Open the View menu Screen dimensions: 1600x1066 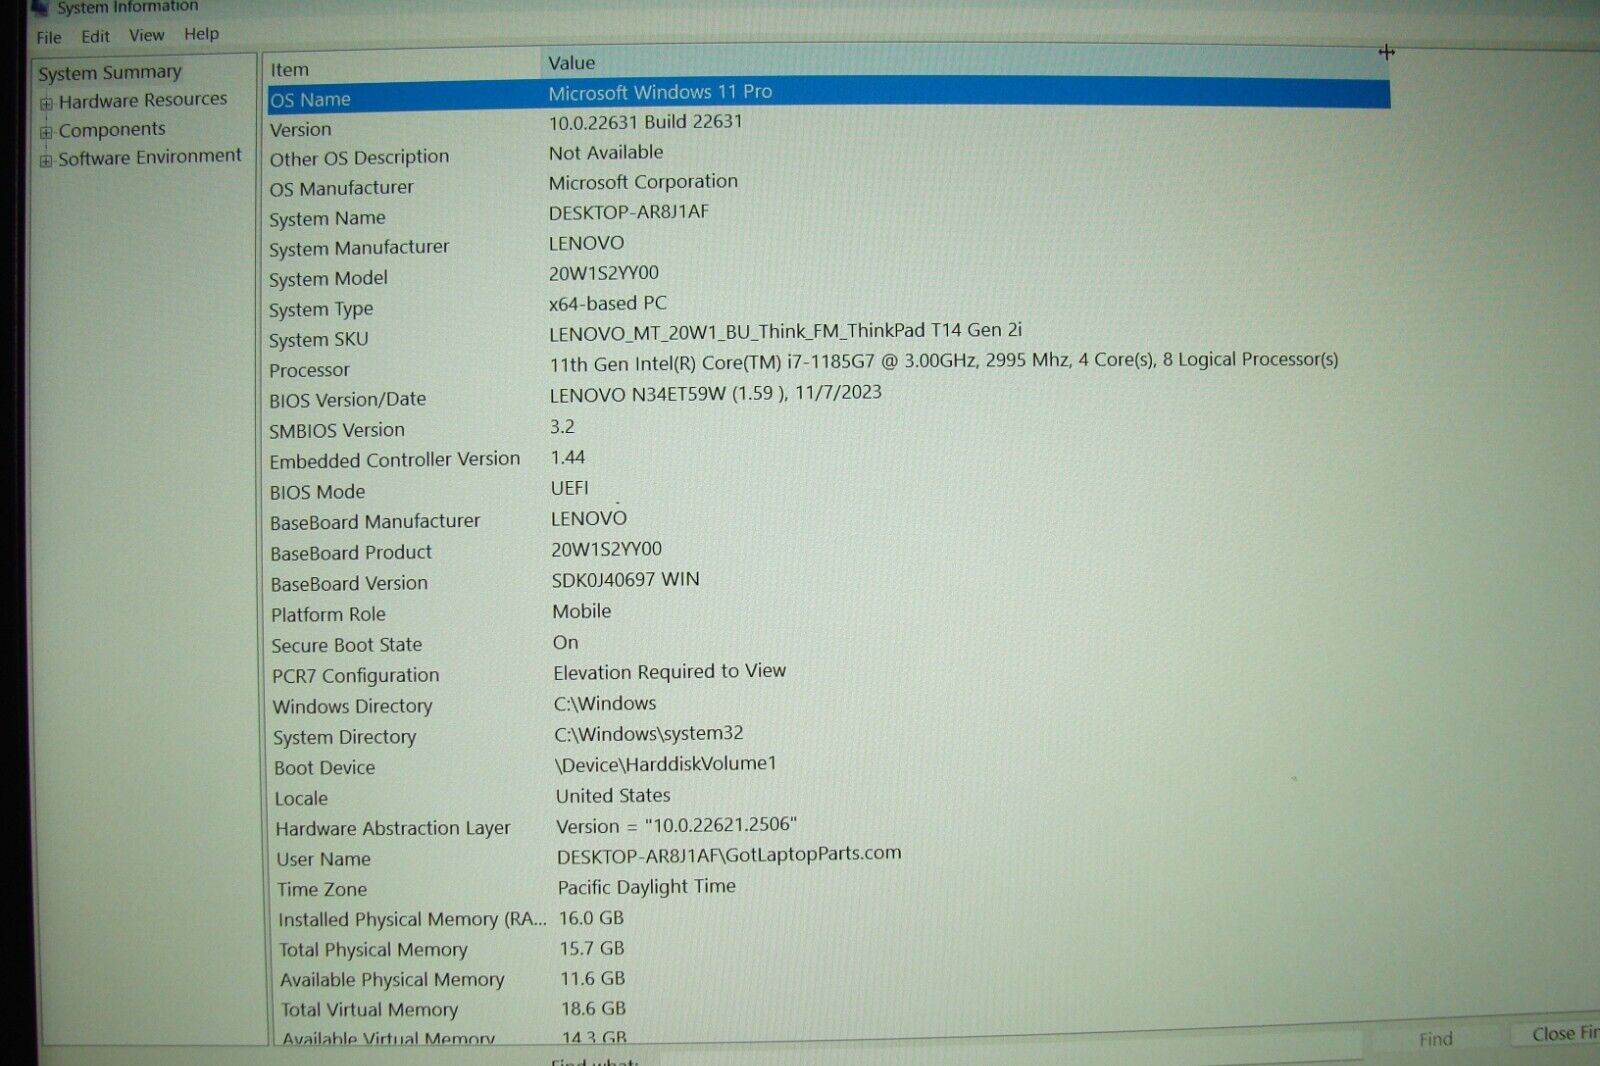(x=146, y=35)
